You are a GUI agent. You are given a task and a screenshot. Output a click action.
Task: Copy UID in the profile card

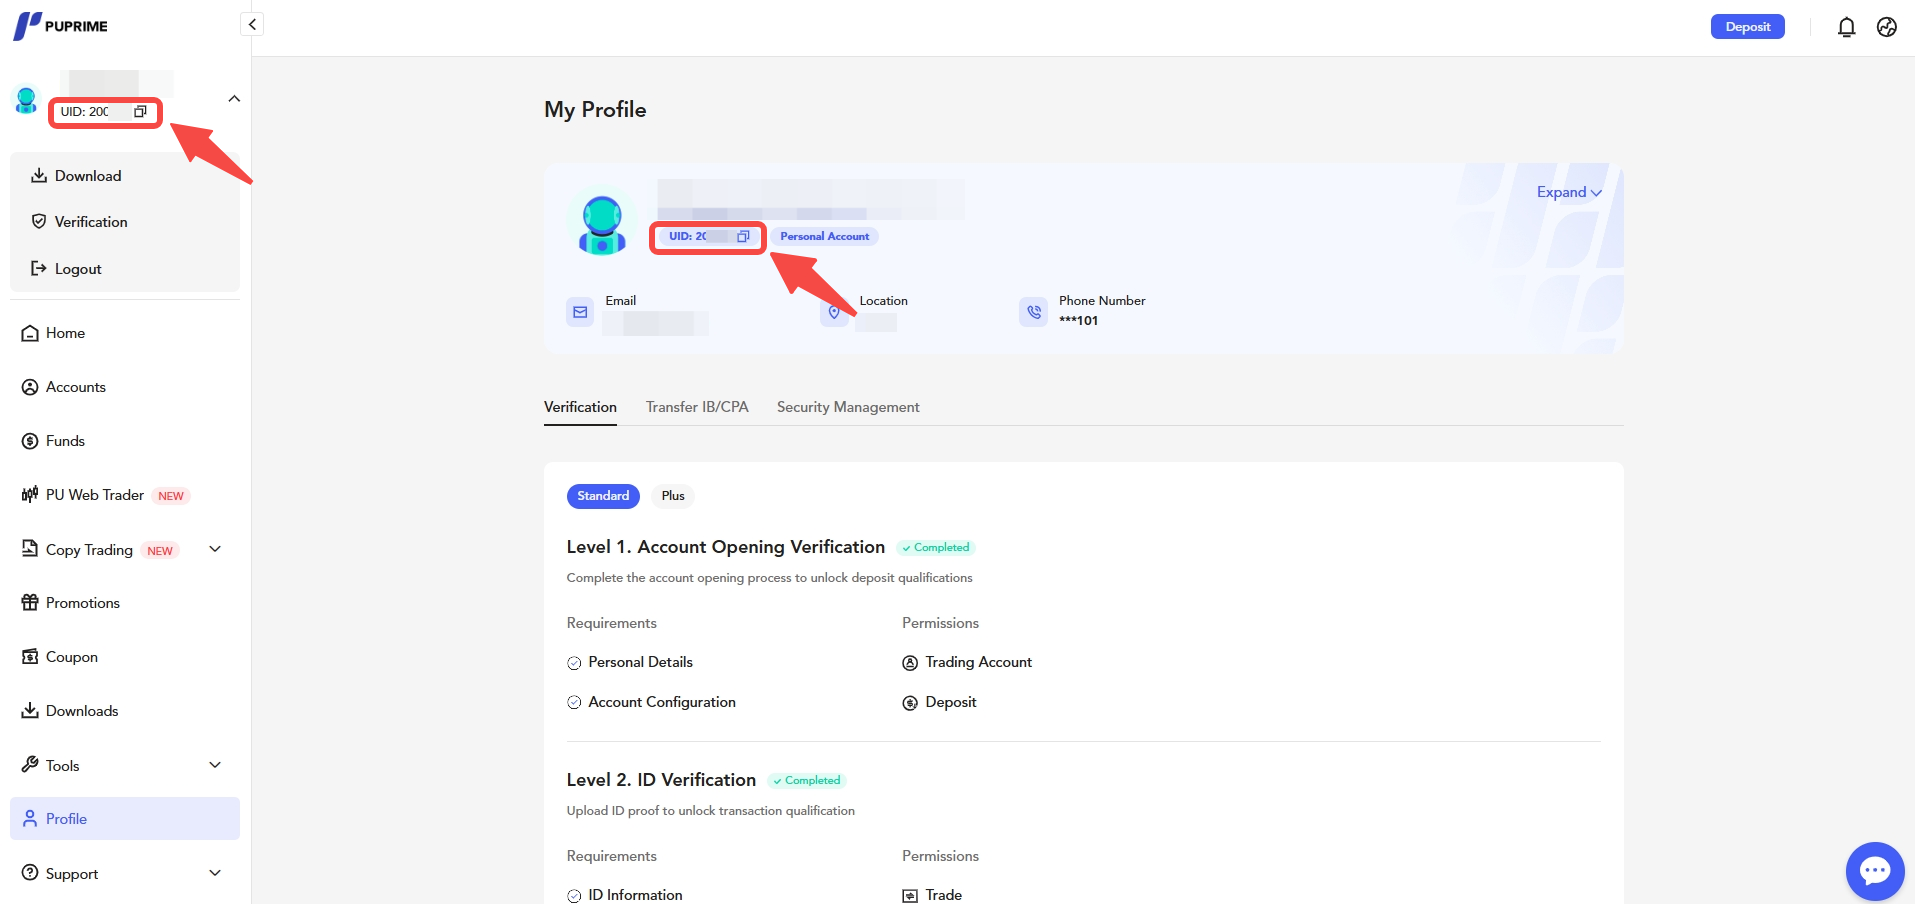tap(743, 237)
